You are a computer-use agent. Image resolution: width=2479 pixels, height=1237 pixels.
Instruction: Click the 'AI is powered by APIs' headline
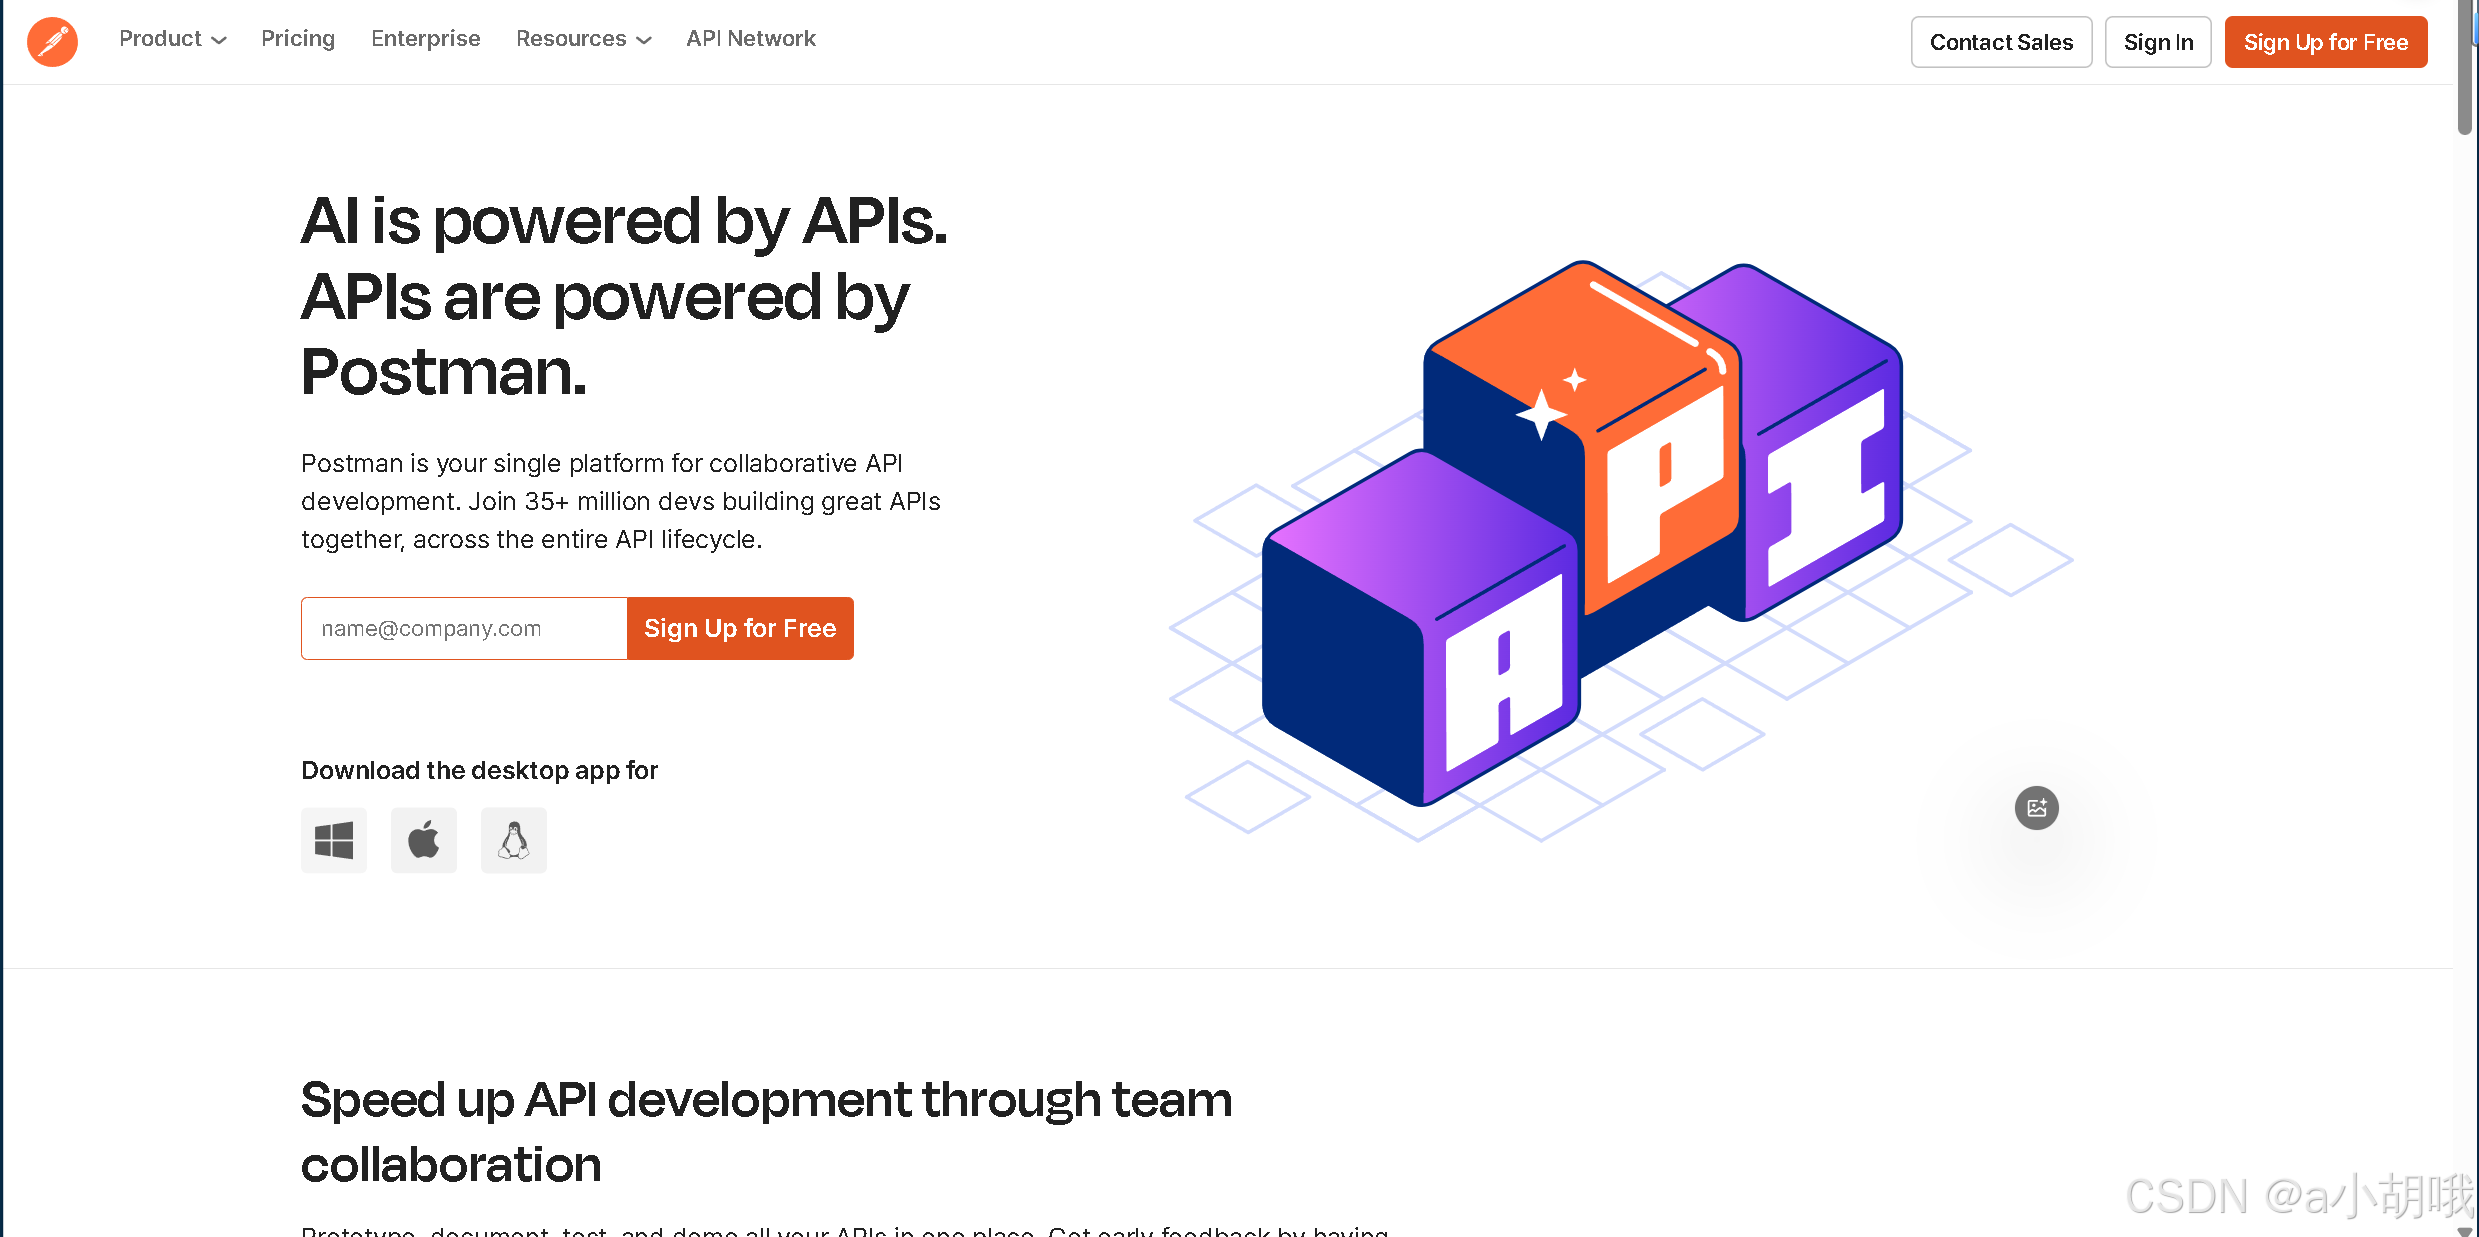pyautogui.click(x=624, y=296)
